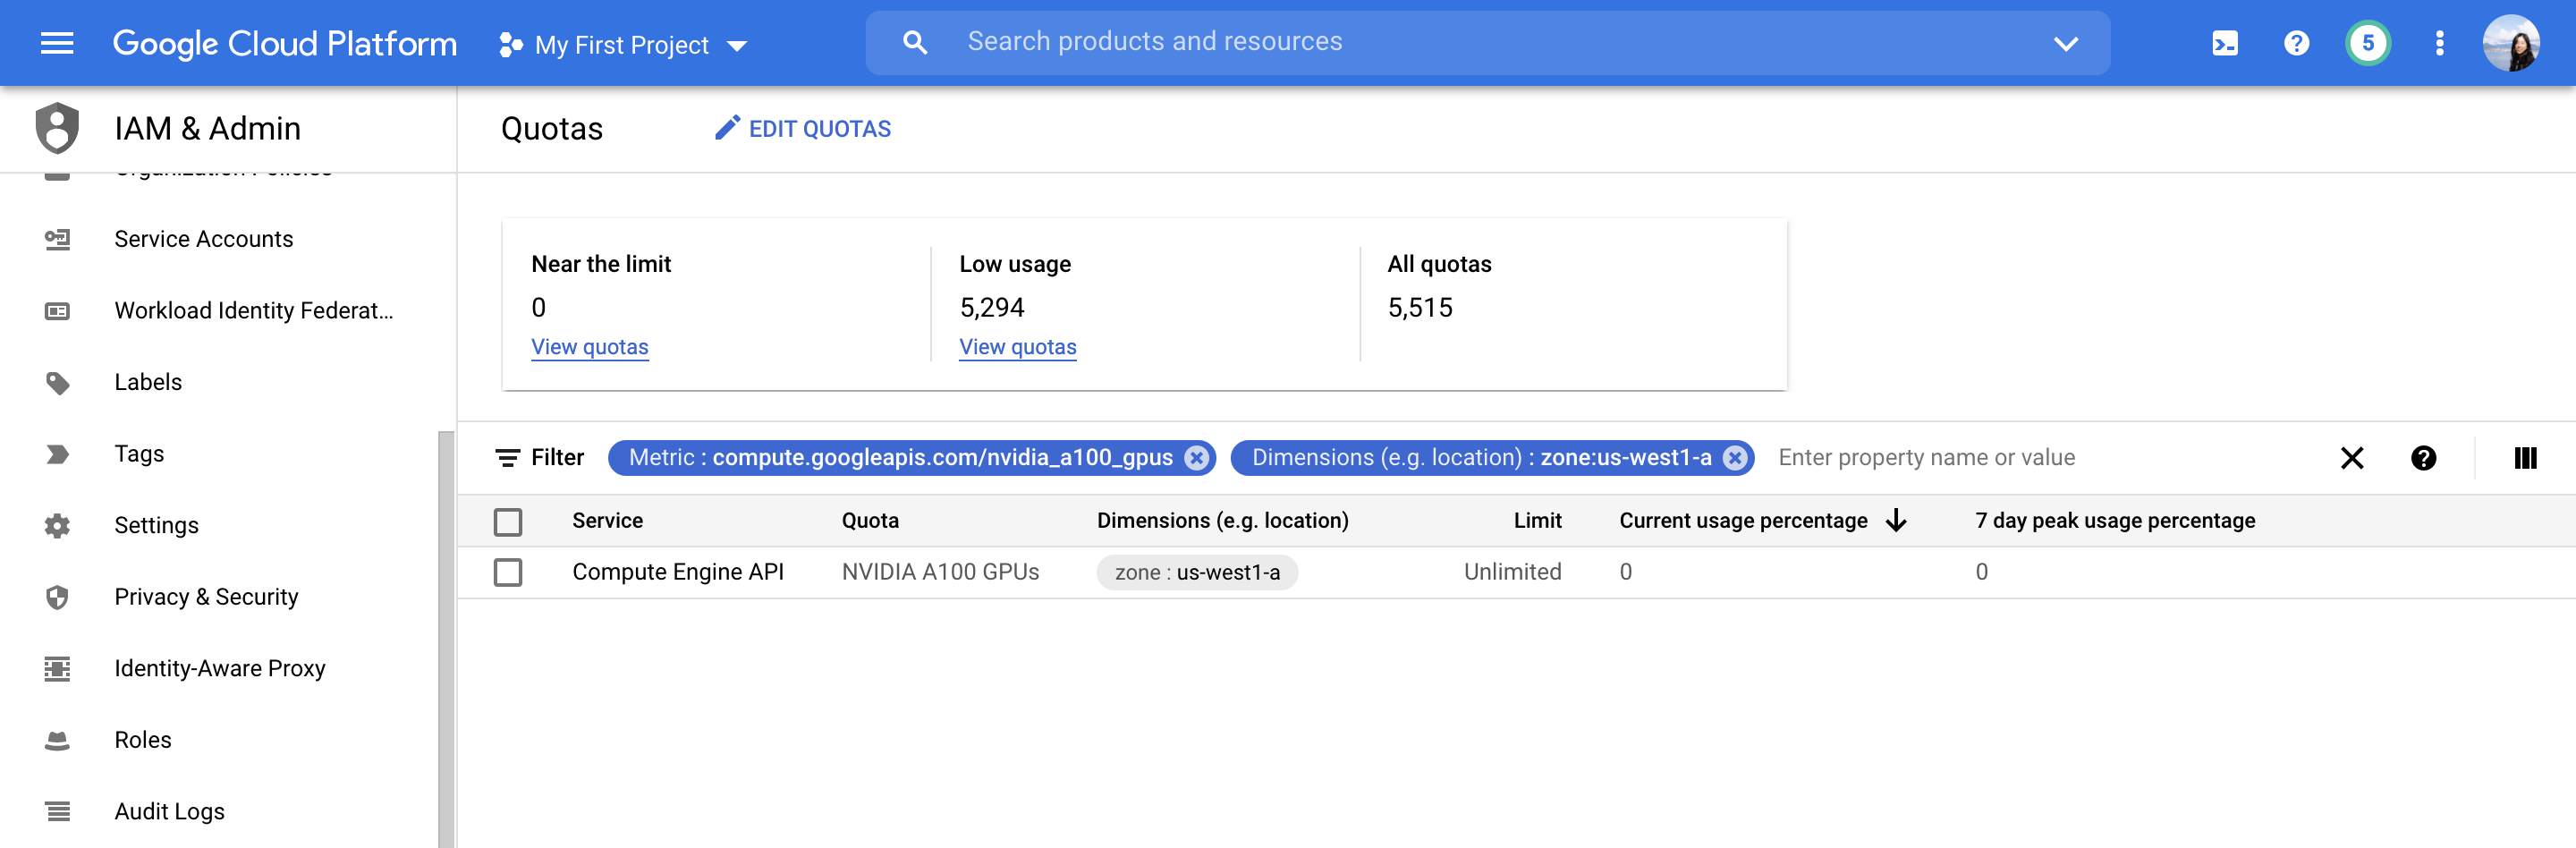Open the hamburger navigation menu
This screenshot has height=848, width=2576.
click(x=57, y=43)
